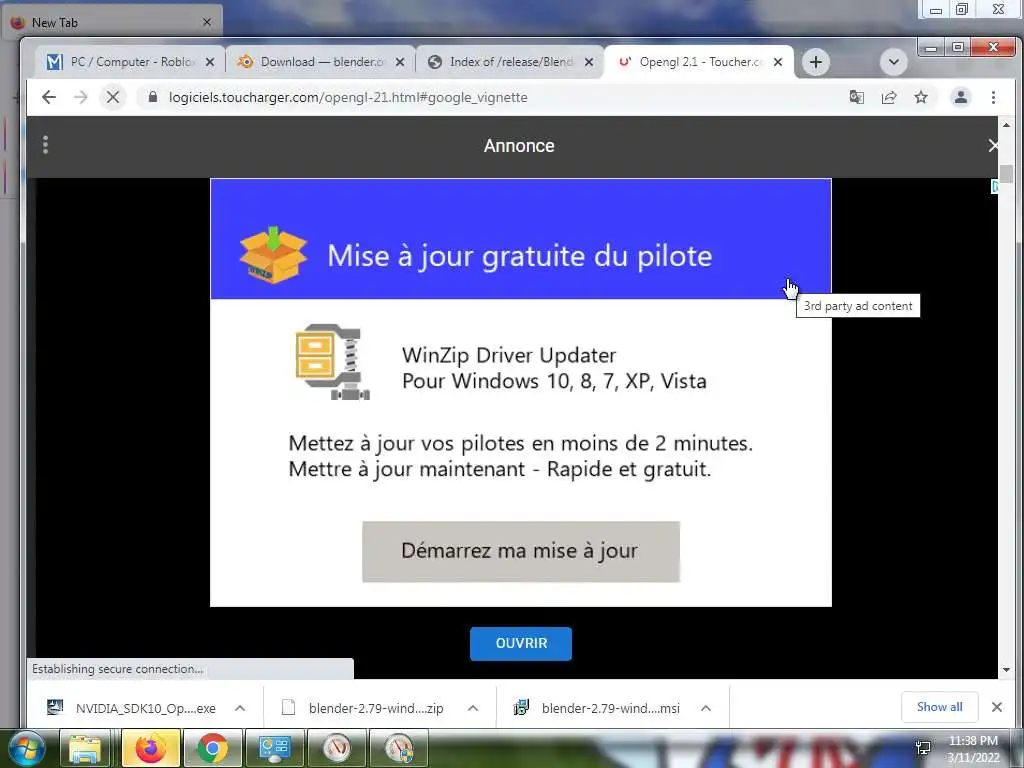Click the first gauge application taskbar icon
The width and height of the screenshot is (1024, 768).
coord(336,749)
